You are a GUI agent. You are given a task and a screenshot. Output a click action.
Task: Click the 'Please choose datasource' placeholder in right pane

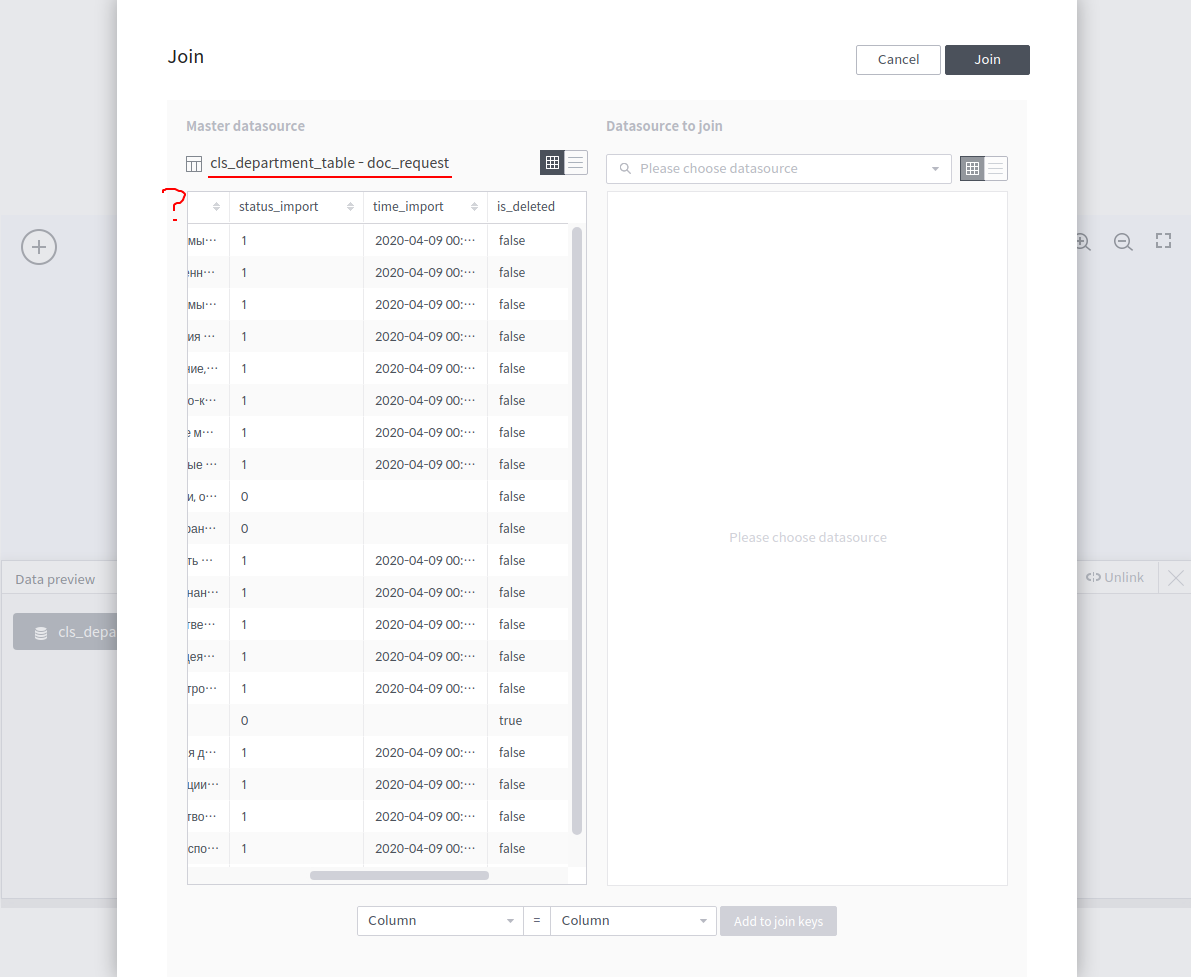[x=807, y=538]
